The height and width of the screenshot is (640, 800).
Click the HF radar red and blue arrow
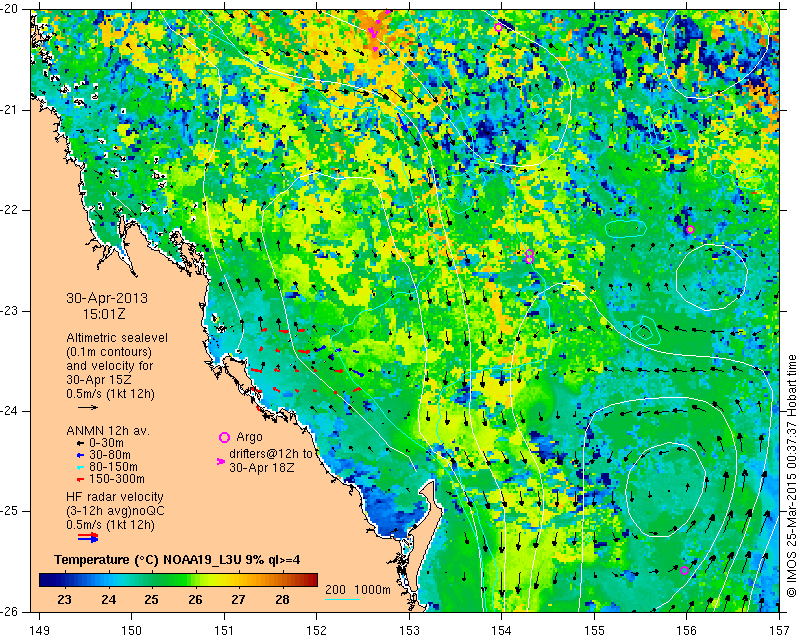pos(88,537)
